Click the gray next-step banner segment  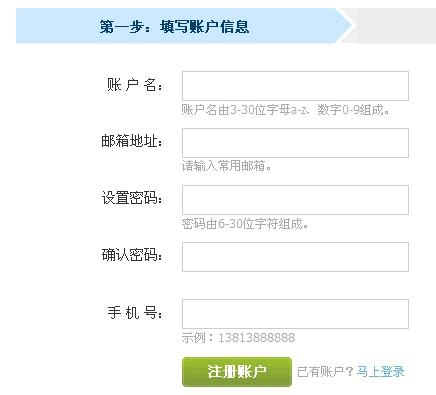pyautogui.click(x=393, y=26)
